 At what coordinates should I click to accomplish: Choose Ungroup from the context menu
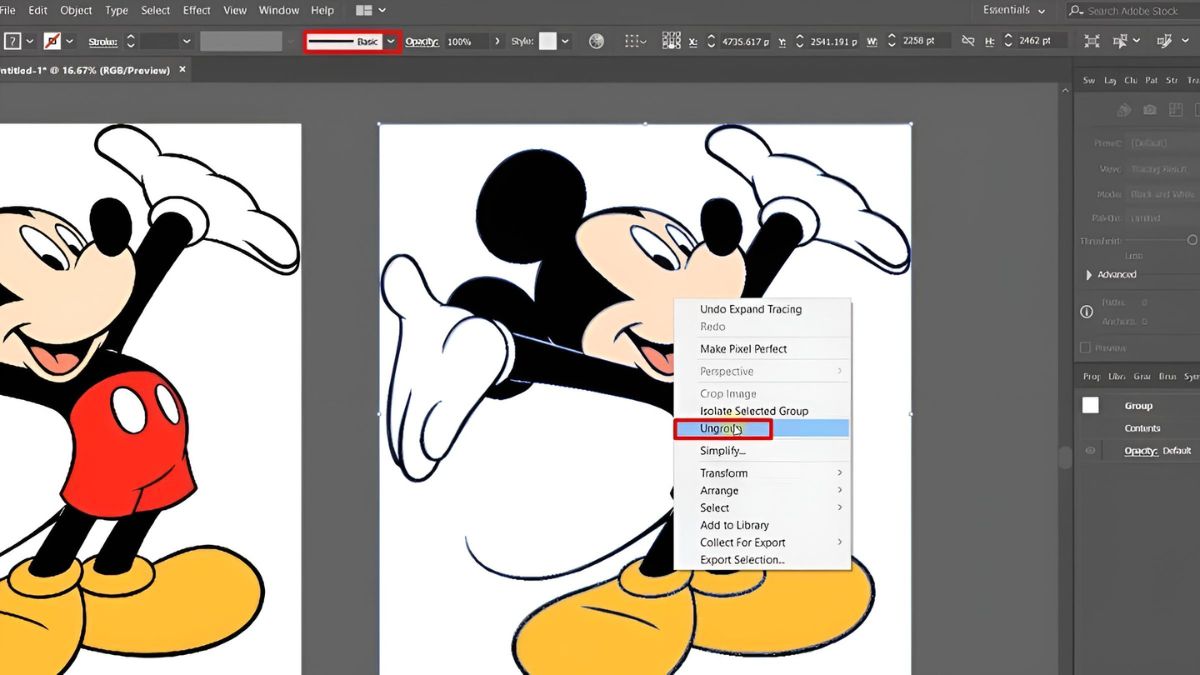click(x=762, y=428)
